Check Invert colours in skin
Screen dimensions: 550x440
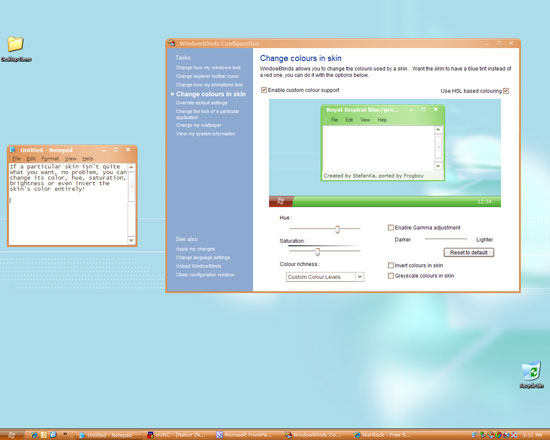click(x=390, y=265)
